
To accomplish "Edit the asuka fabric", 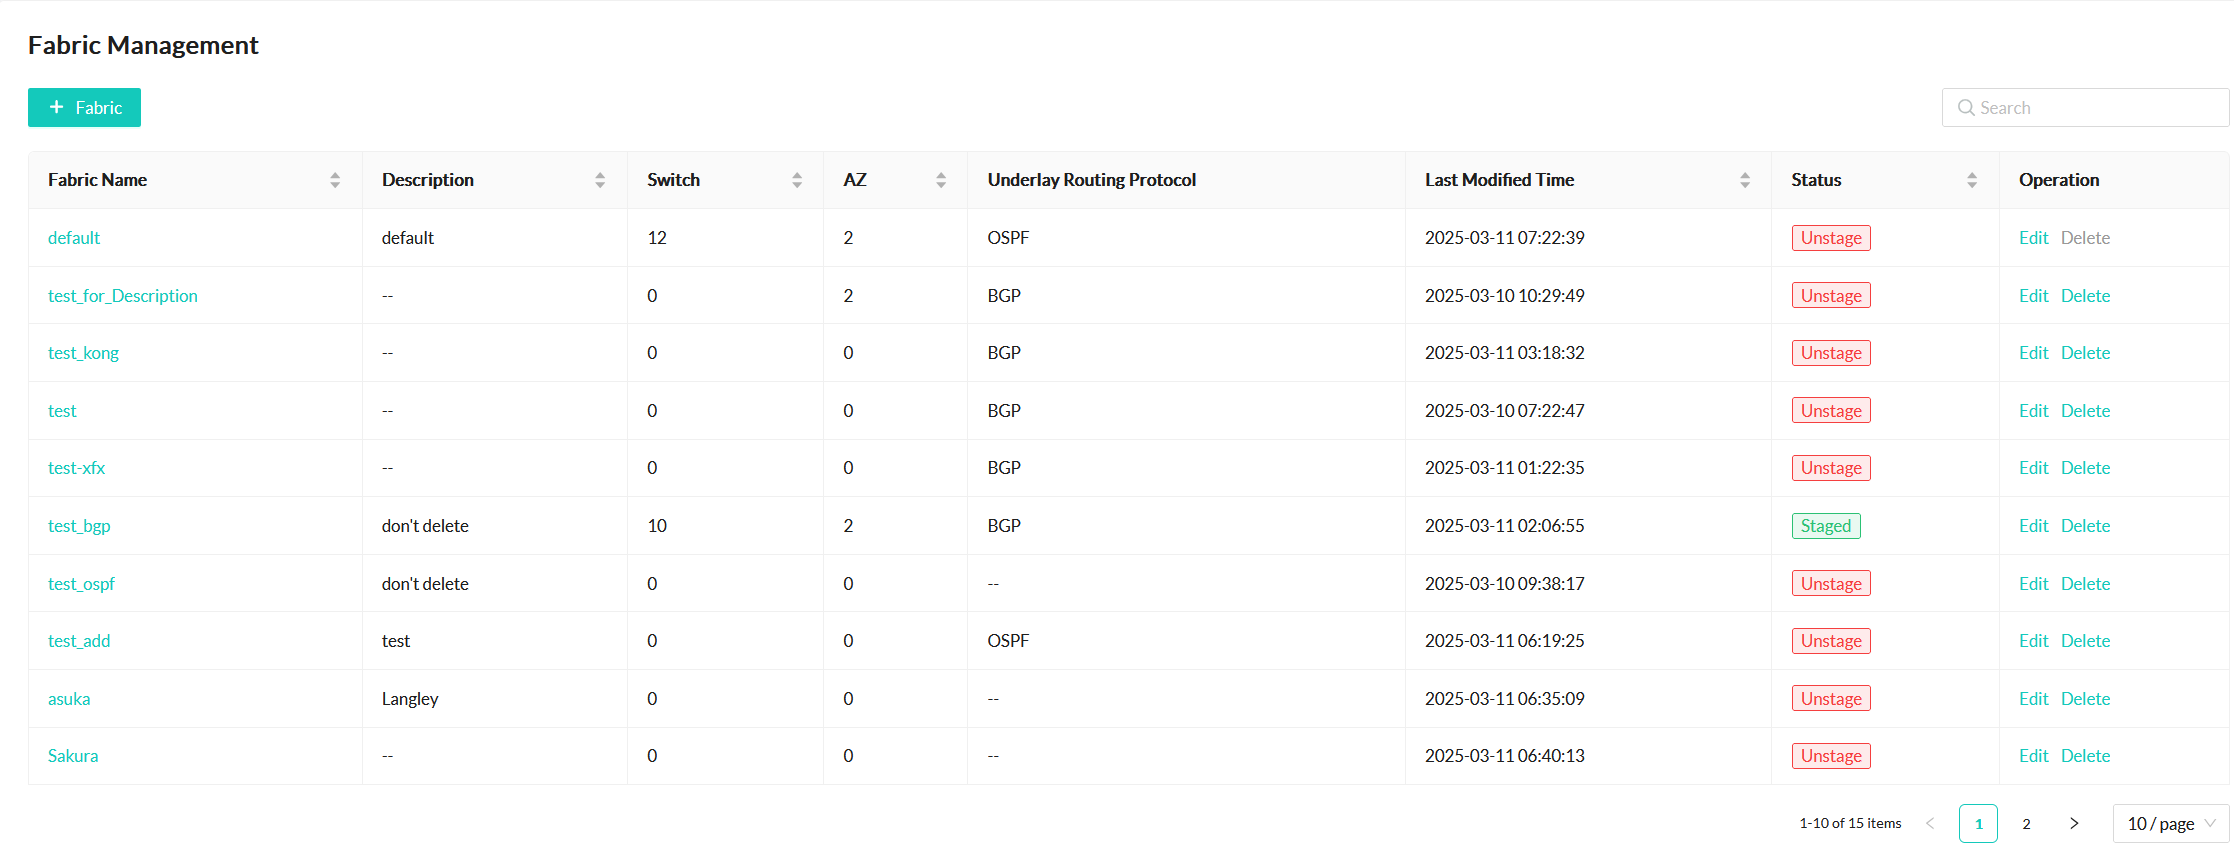I will click(x=2033, y=699).
